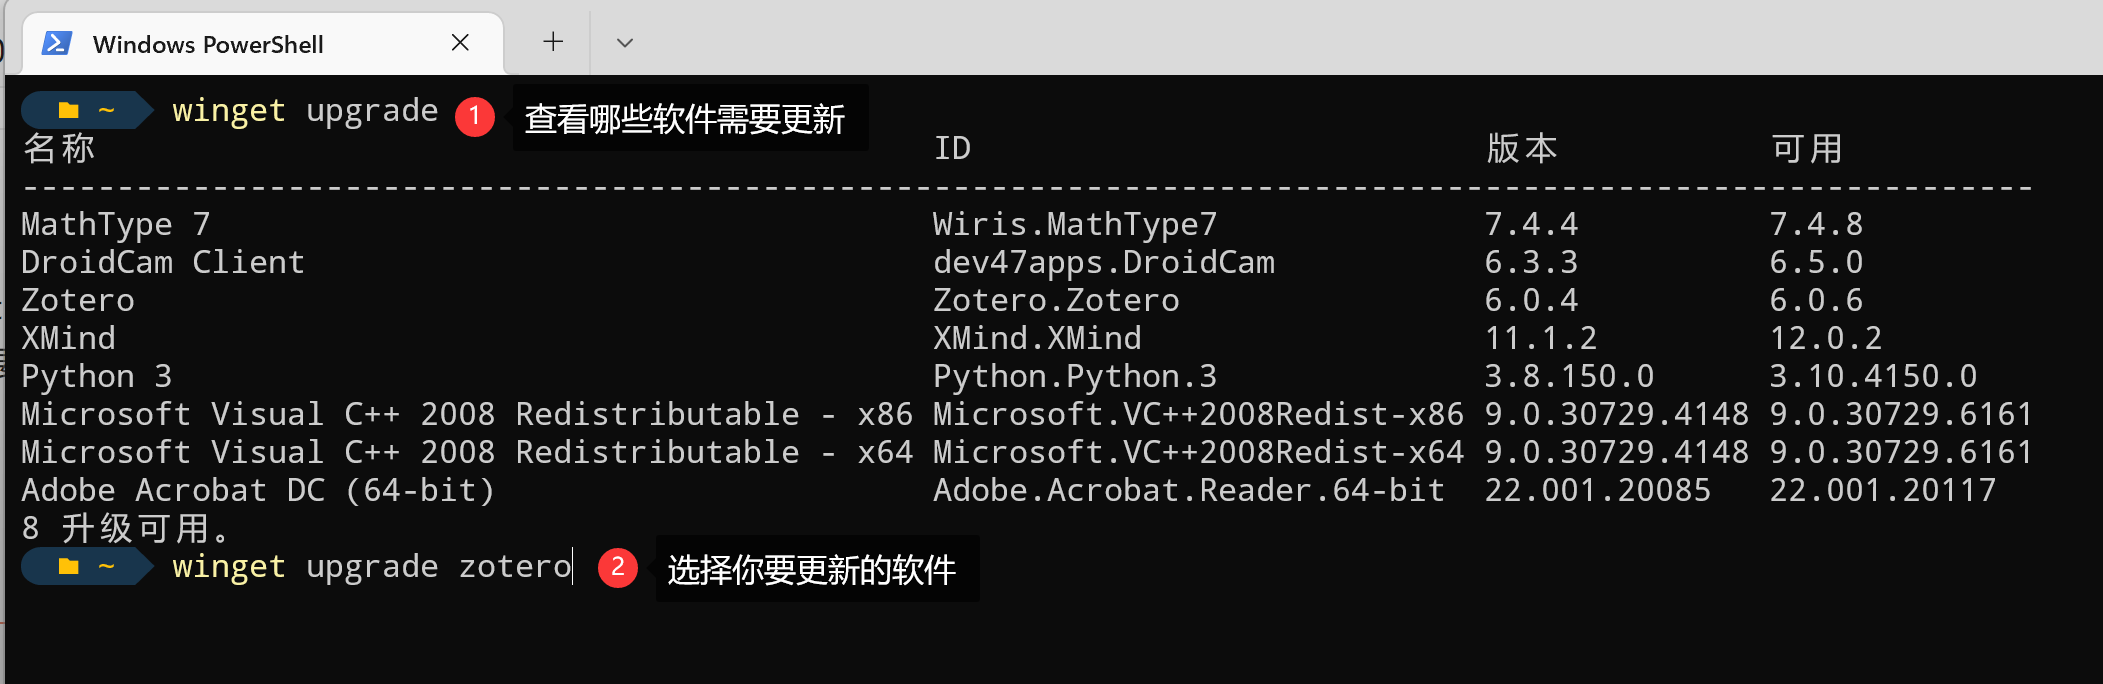
Task: Click the MathType 7 package name
Action: tap(116, 224)
